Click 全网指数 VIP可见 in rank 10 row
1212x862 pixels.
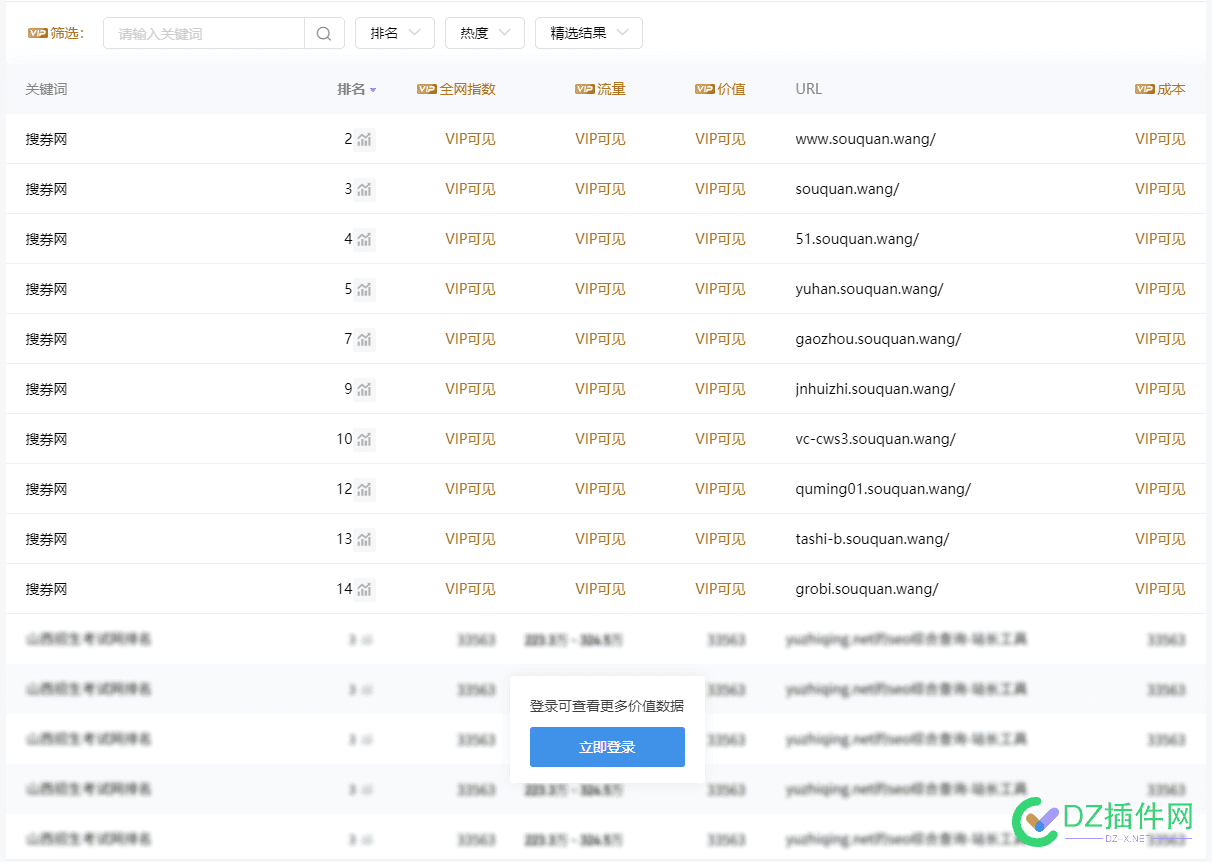click(470, 439)
